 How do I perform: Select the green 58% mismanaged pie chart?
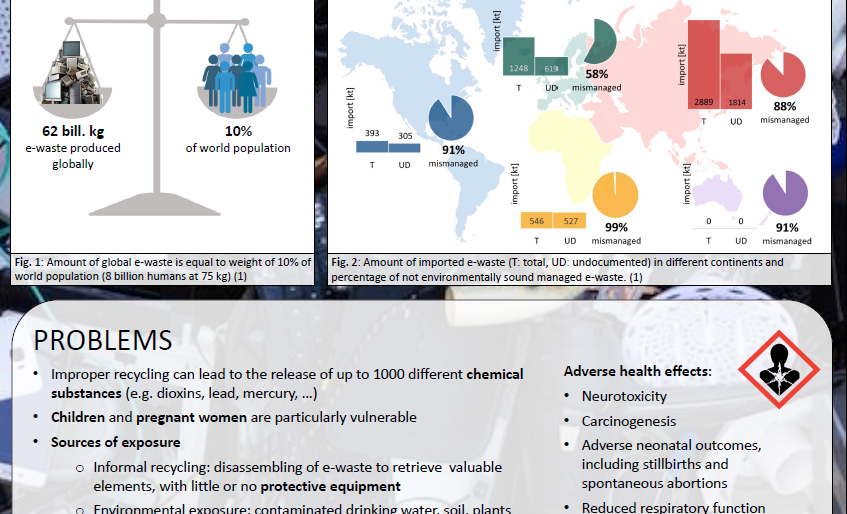[x=601, y=41]
